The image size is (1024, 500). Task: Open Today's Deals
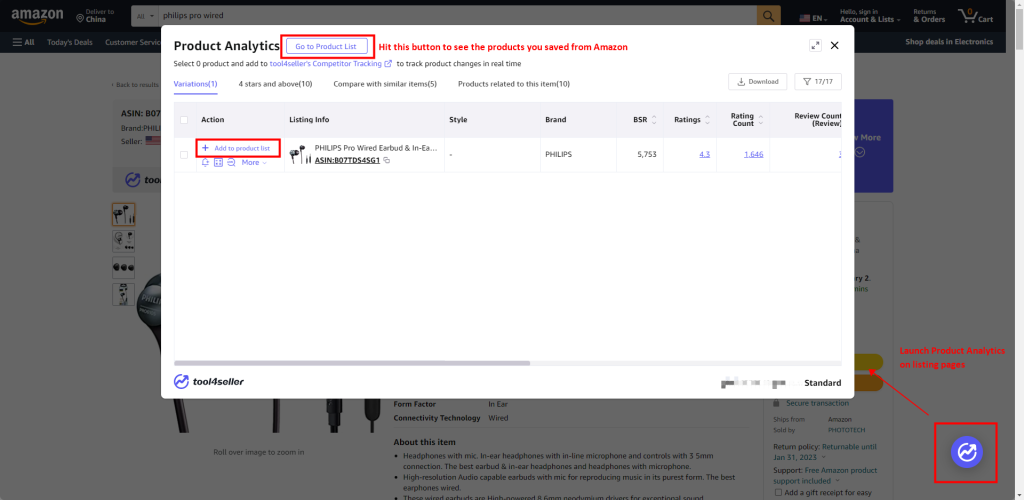pos(69,42)
